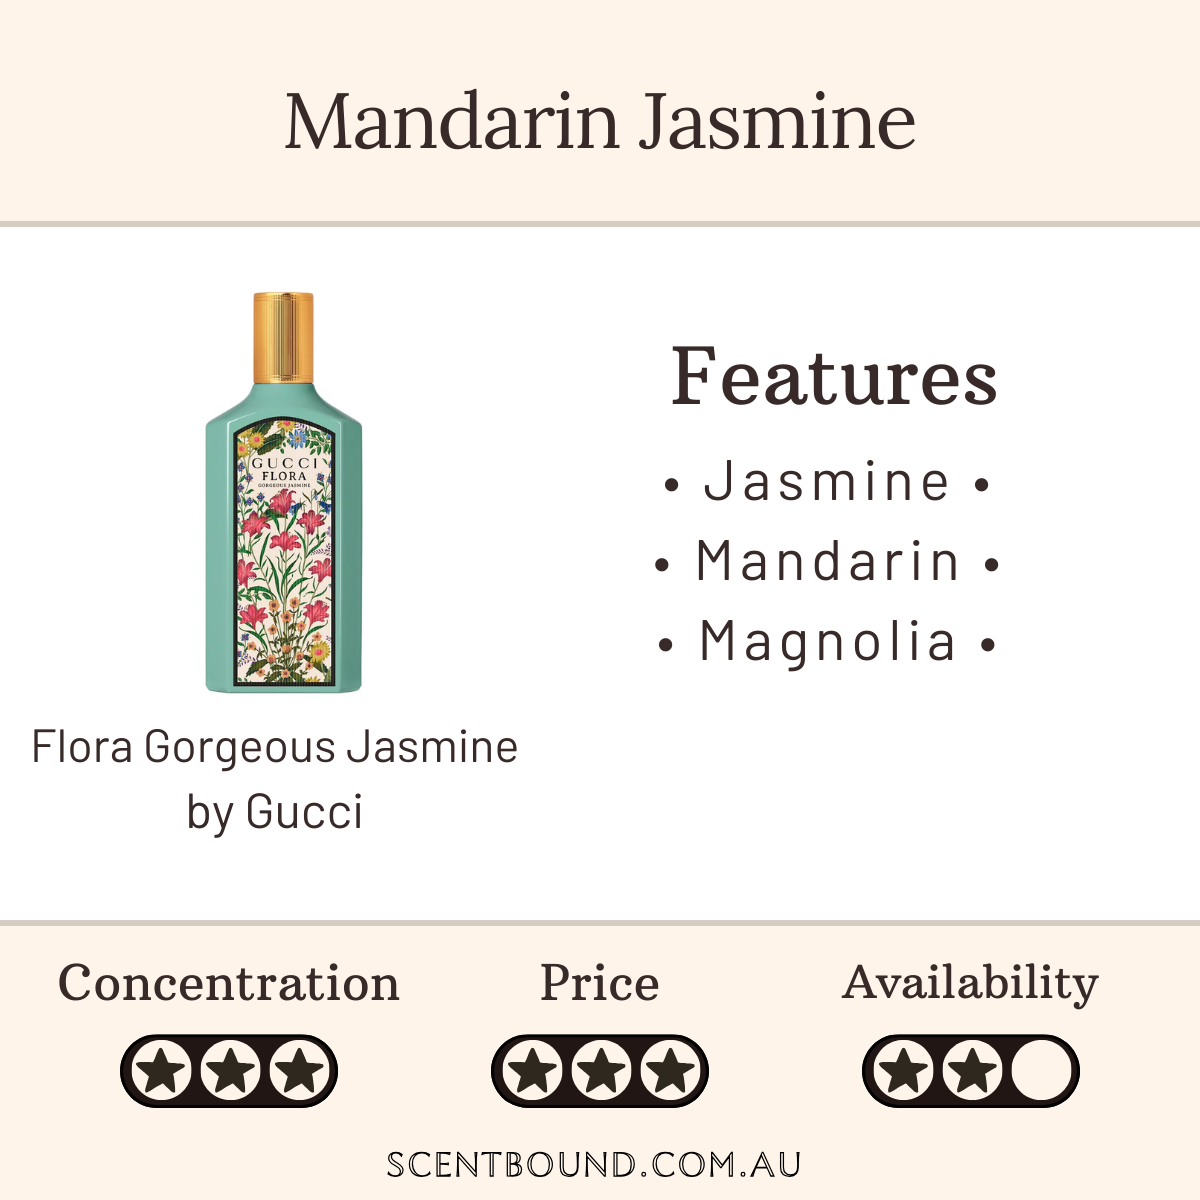
Task: Click the first star under Availability
Action: (x=904, y=1071)
